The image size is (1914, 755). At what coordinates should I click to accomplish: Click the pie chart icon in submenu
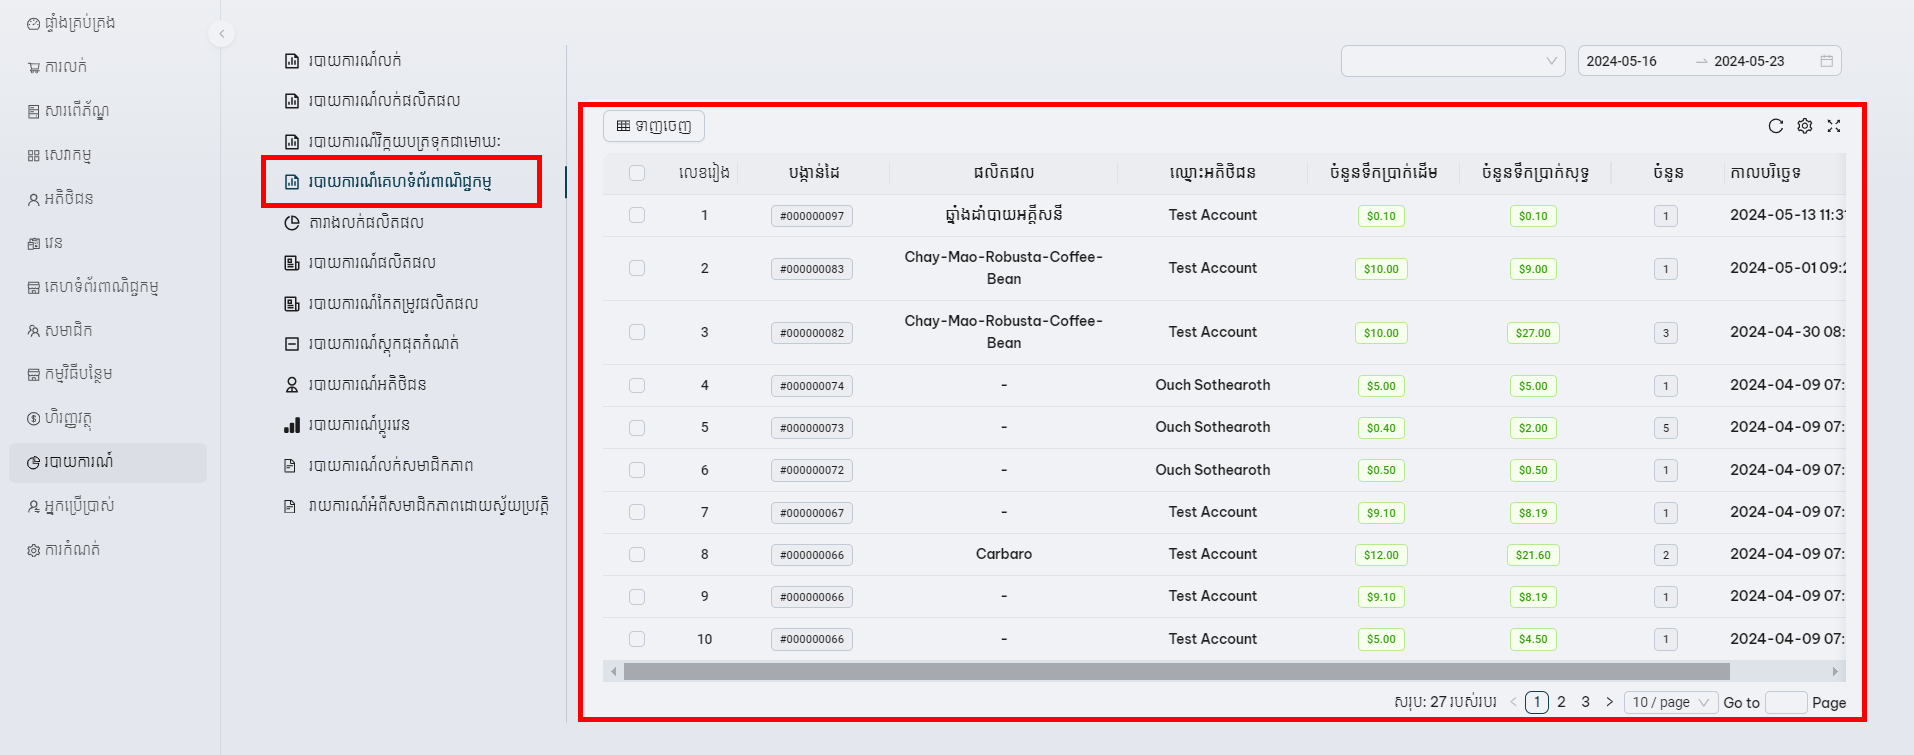292,223
